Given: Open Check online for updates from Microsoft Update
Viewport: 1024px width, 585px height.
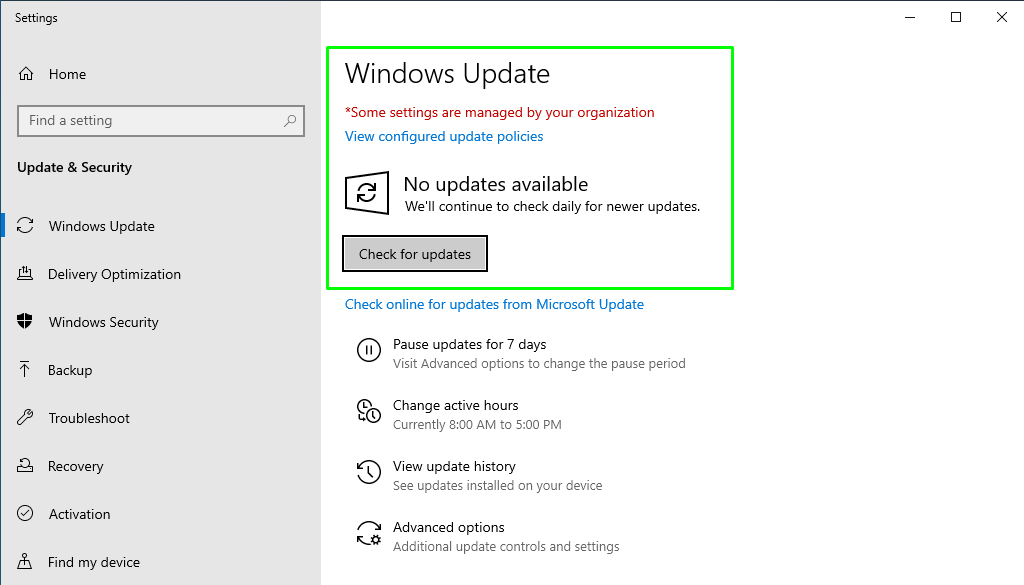Looking at the screenshot, I should pos(494,305).
